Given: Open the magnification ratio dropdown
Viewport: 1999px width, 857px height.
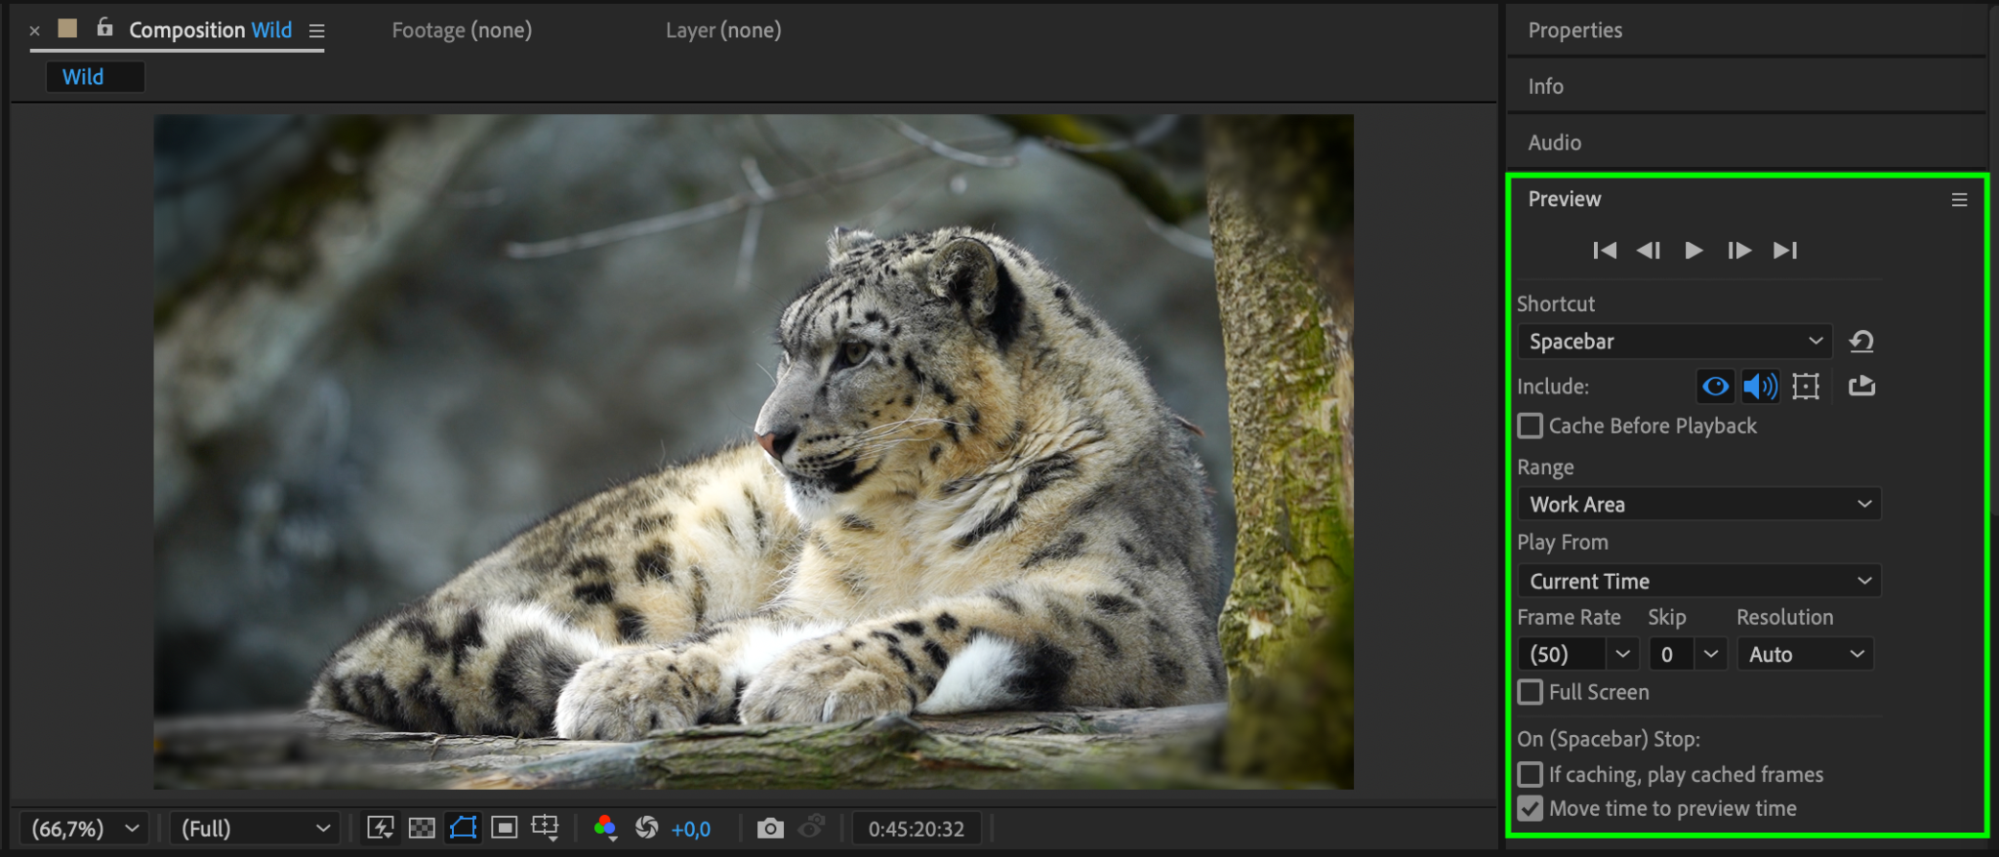Looking at the screenshot, I should click(84, 828).
